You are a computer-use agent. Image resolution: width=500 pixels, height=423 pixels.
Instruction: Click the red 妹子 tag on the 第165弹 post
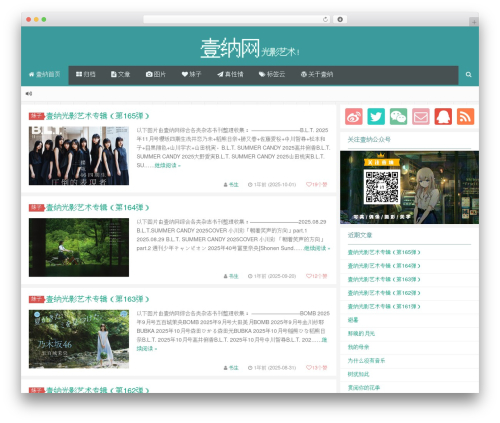coord(37,116)
